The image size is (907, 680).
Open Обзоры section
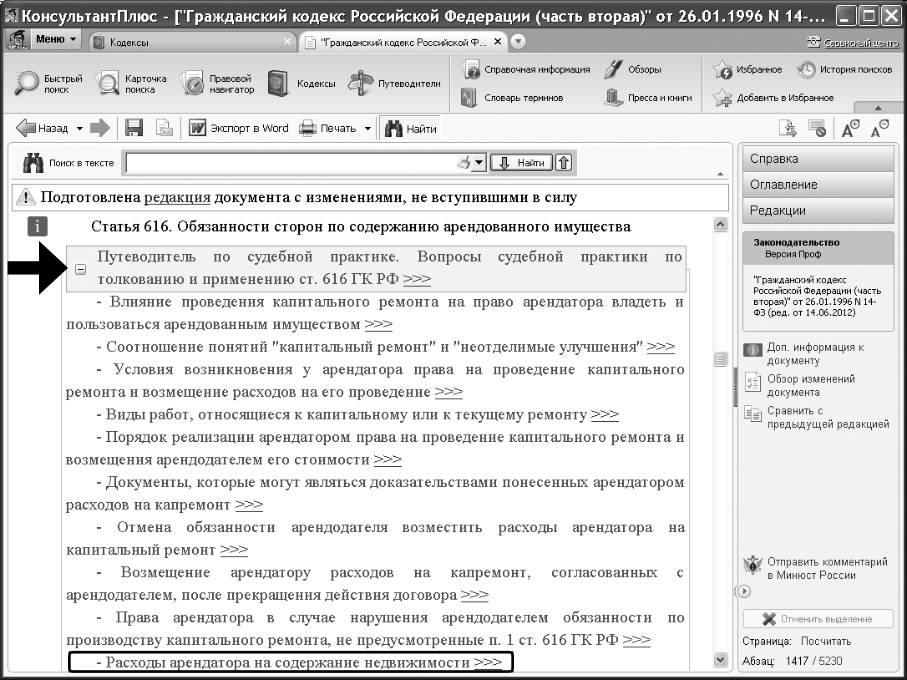632,69
